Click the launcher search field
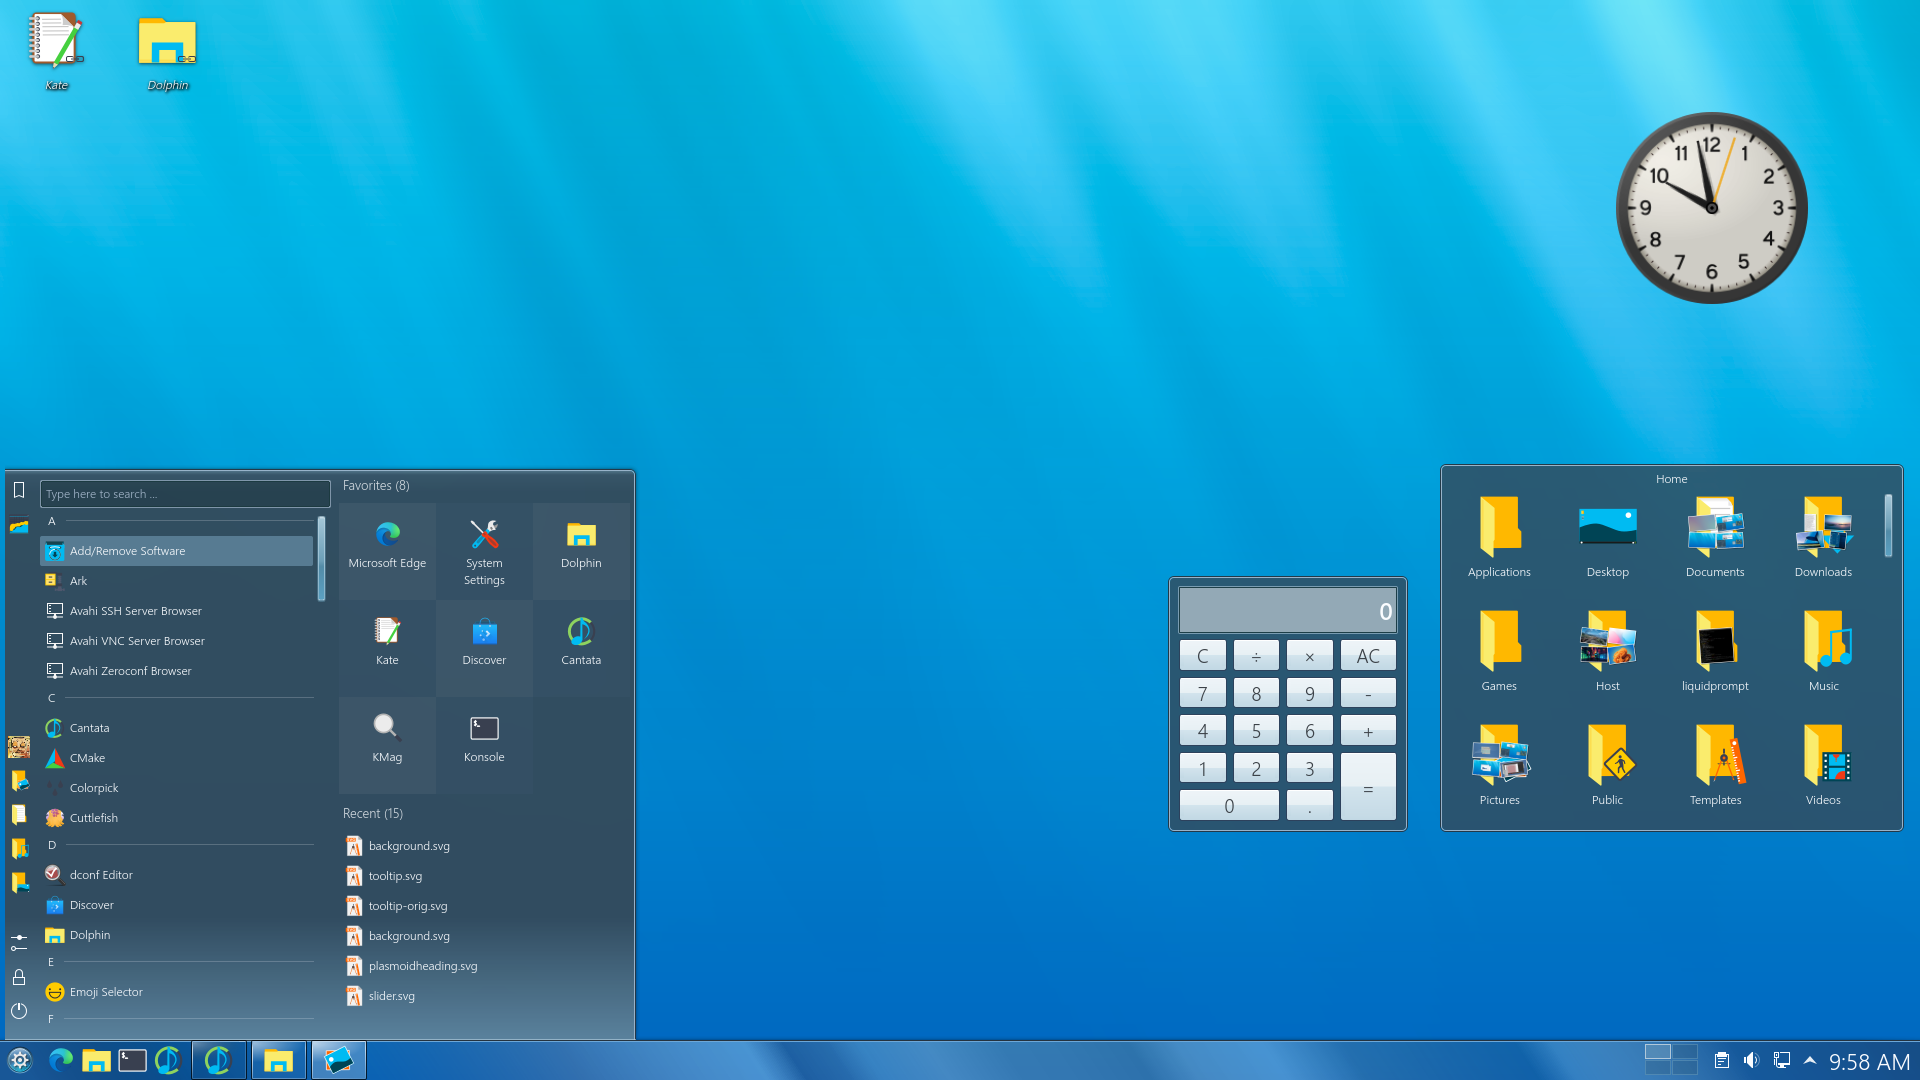This screenshot has height=1080, width=1920. point(185,494)
